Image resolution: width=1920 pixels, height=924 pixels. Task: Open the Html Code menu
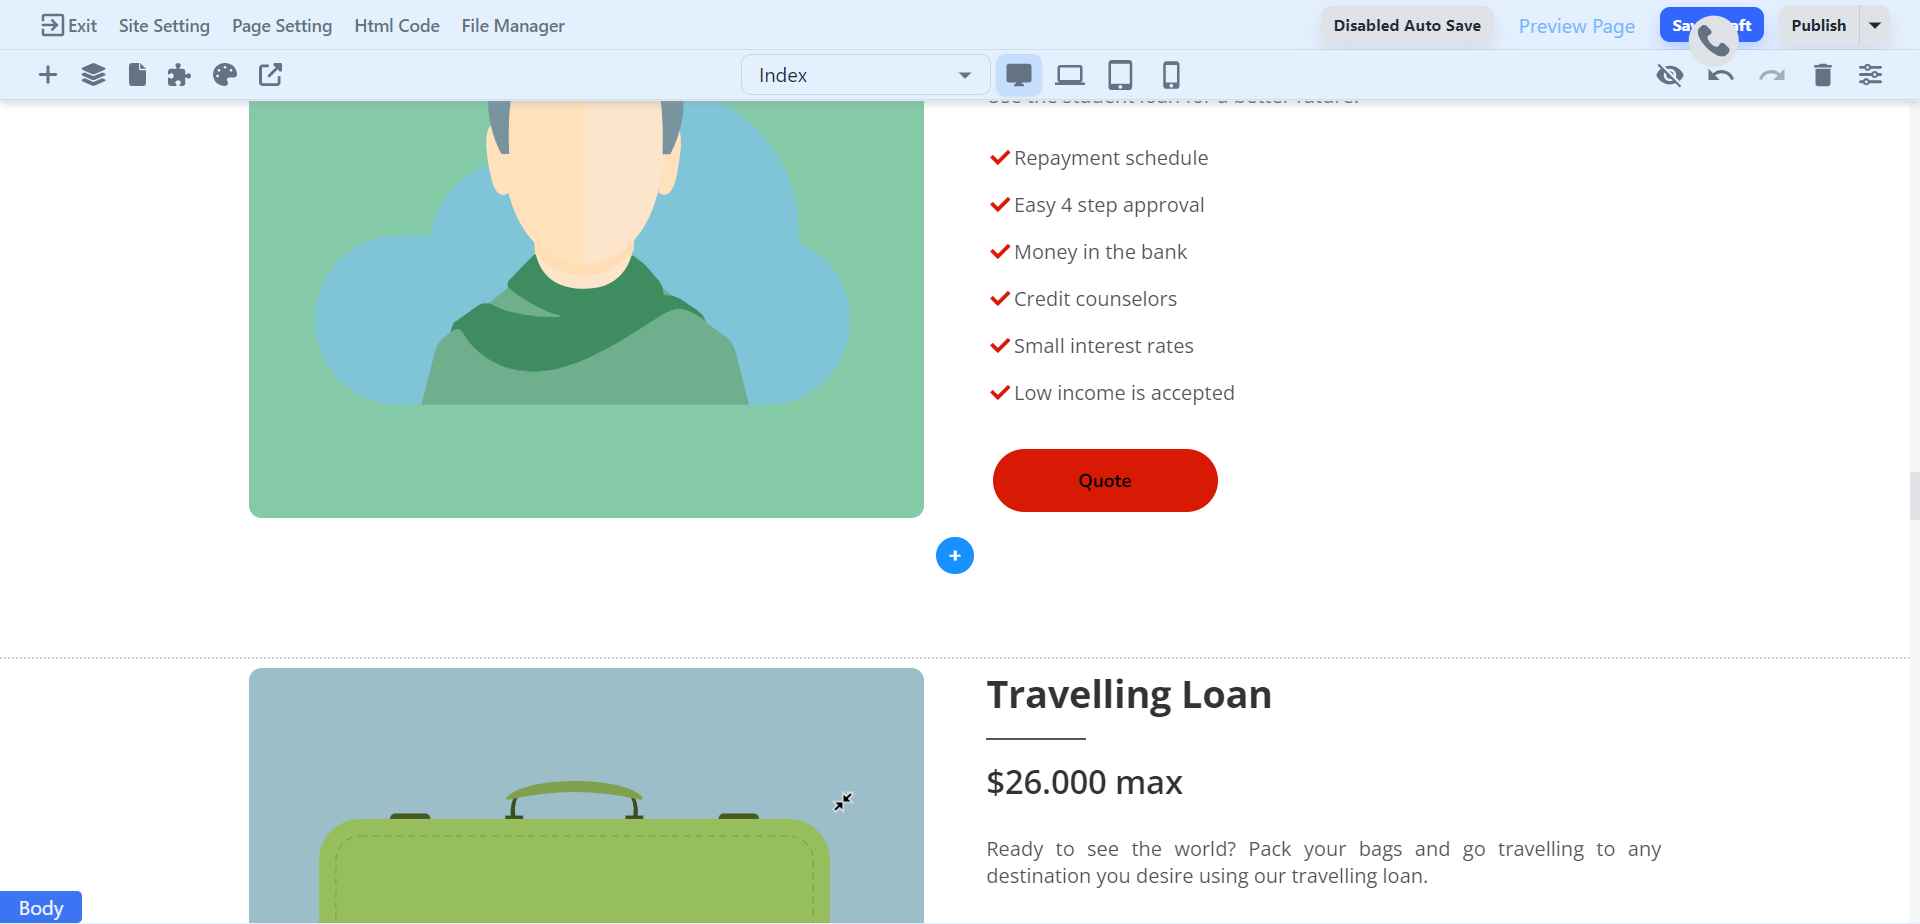(x=396, y=25)
